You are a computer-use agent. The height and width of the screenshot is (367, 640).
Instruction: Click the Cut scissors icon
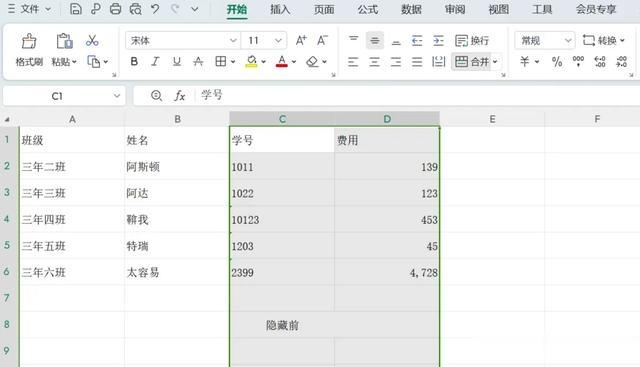point(92,40)
